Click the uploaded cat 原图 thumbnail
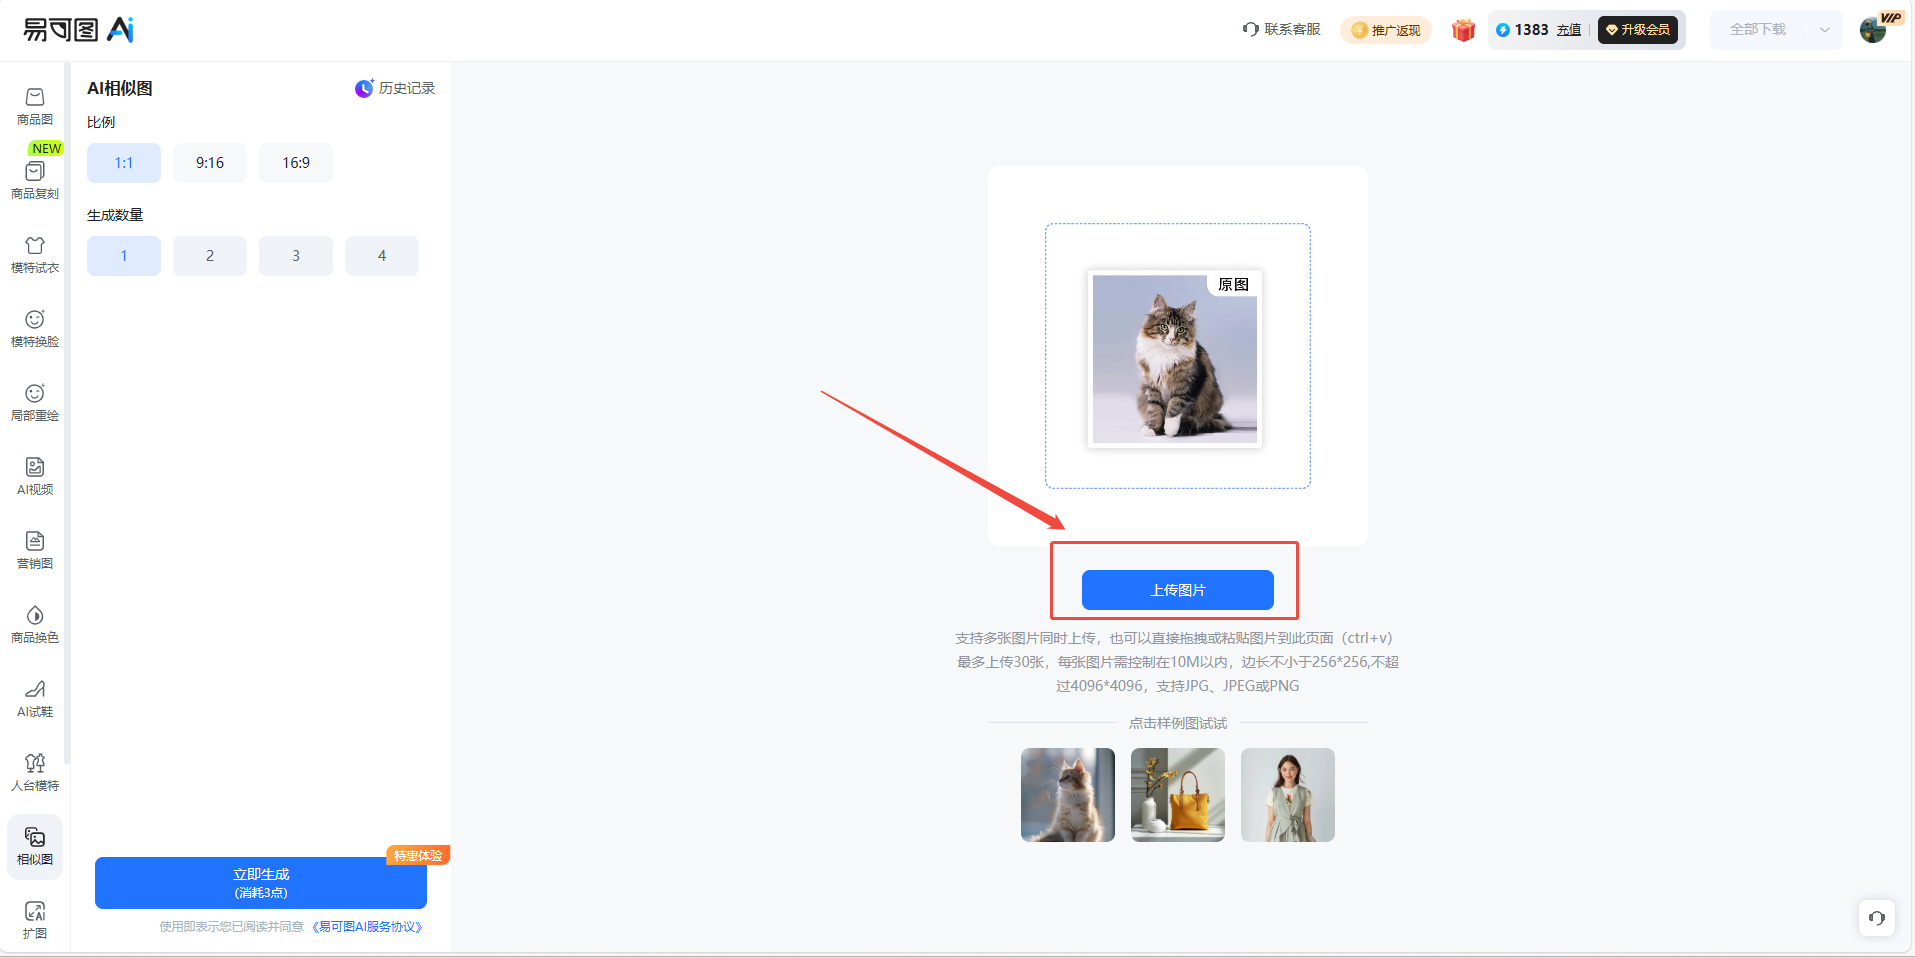Image resolution: width=1915 pixels, height=958 pixels. tap(1175, 359)
